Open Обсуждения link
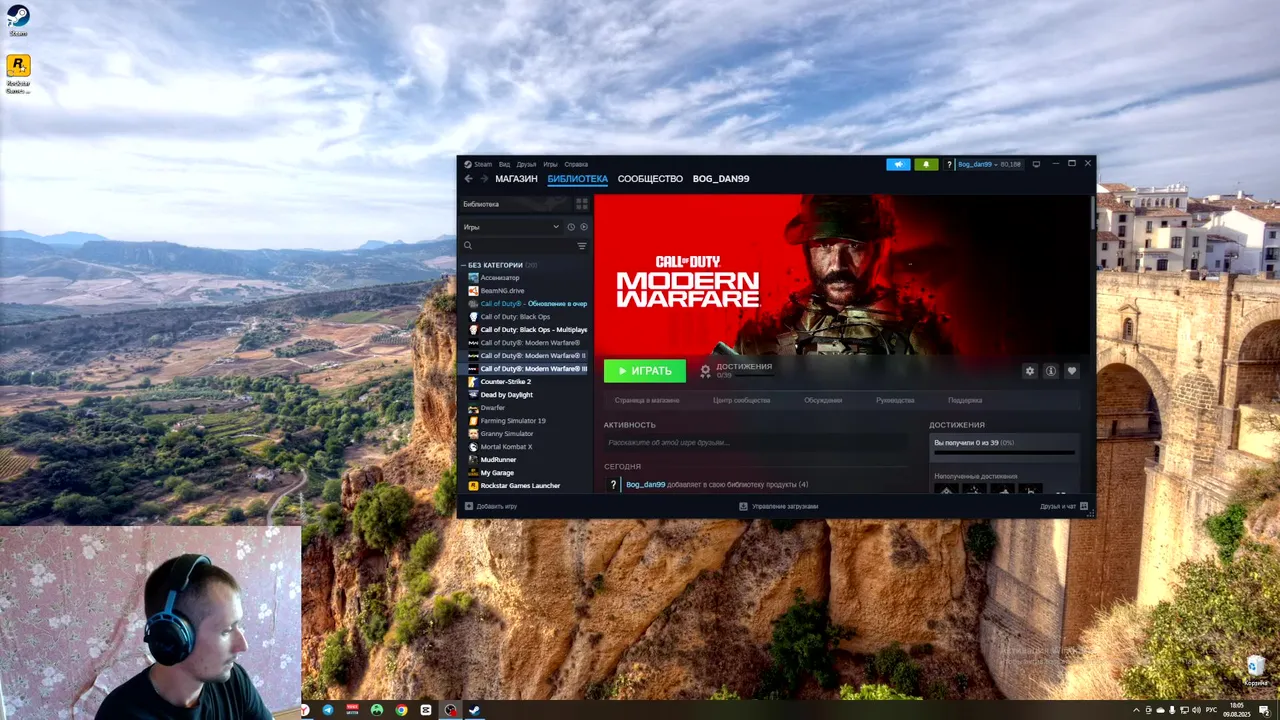This screenshot has width=1280, height=720. click(x=823, y=400)
